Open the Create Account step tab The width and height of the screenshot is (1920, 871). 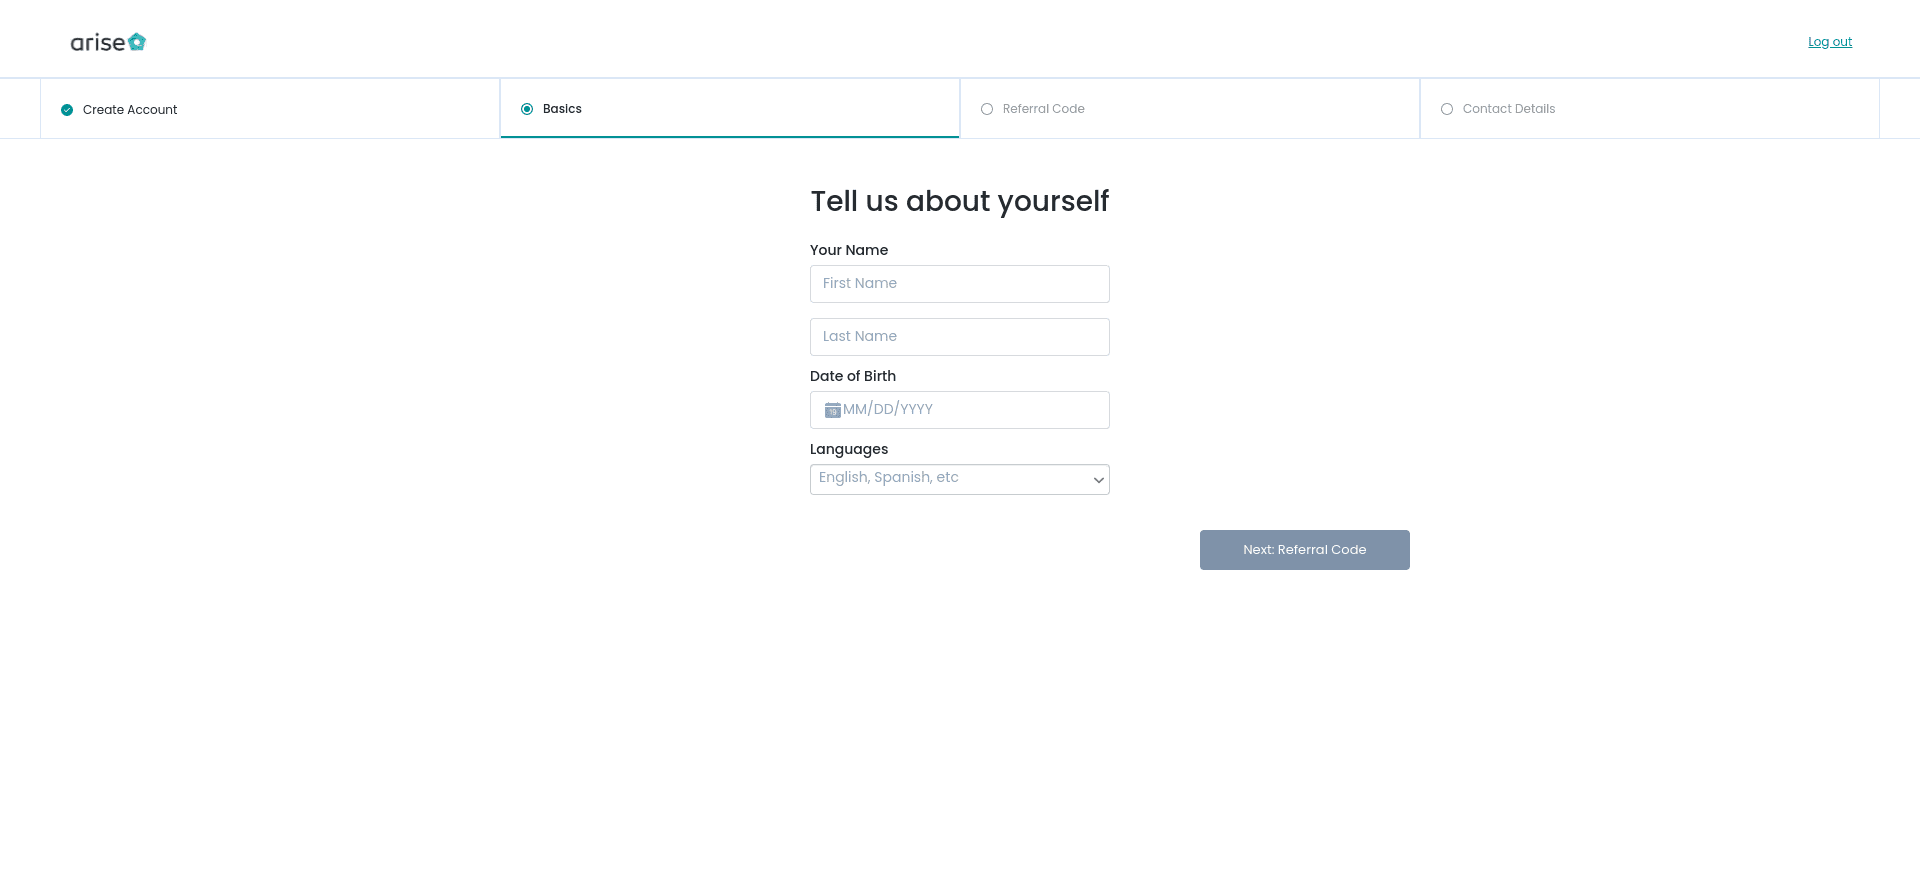point(270,109)
